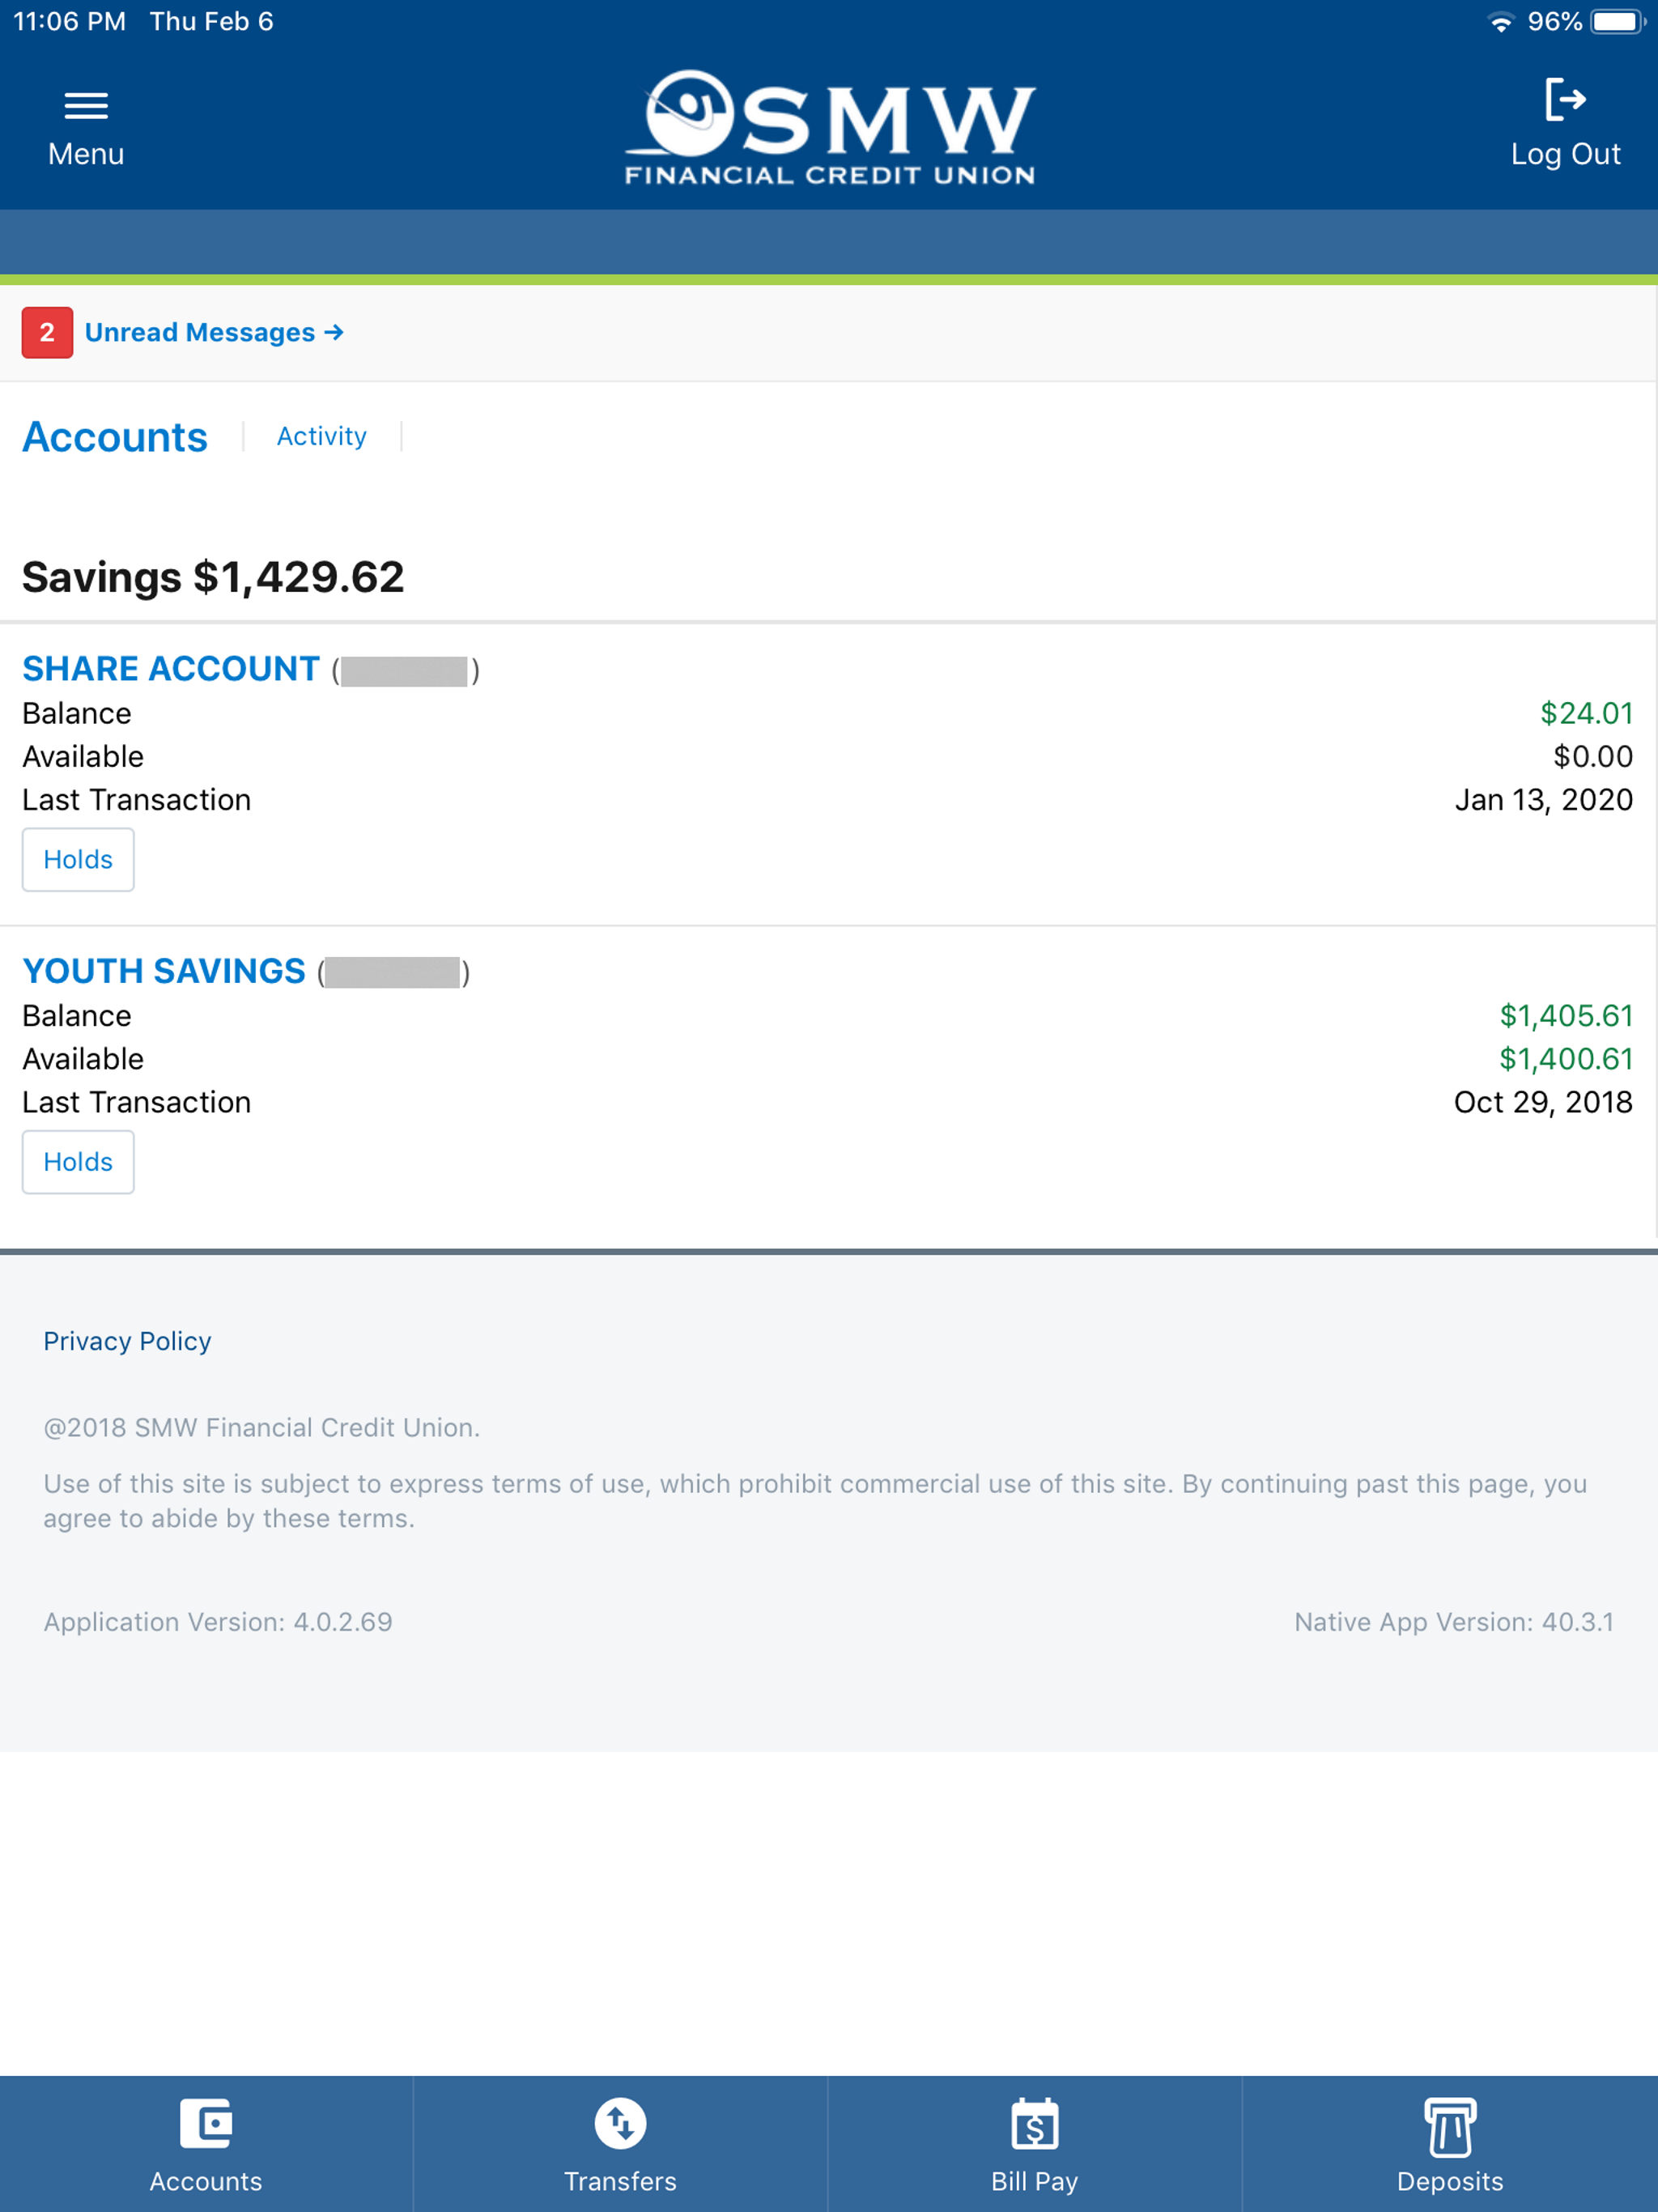Screen dimensions: 1658x2212
Task: Tap the Accounts label in bottom bar
Action: click(206, 2182)
